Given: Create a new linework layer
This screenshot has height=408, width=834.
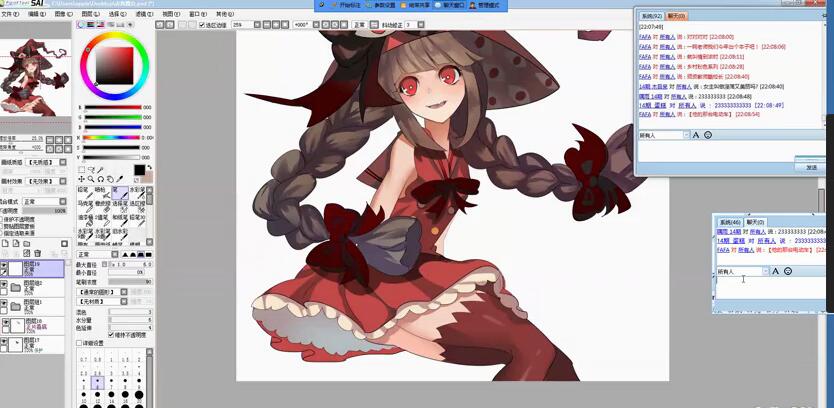Looking at the screenshot, I should (16, 244).
